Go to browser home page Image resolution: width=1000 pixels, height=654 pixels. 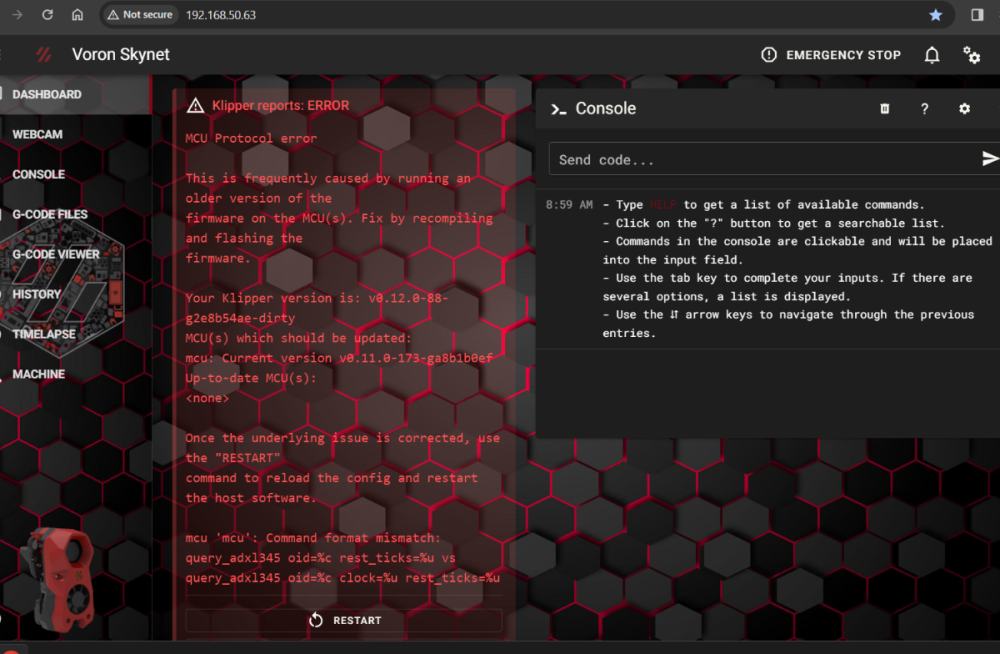click(77, 15)
